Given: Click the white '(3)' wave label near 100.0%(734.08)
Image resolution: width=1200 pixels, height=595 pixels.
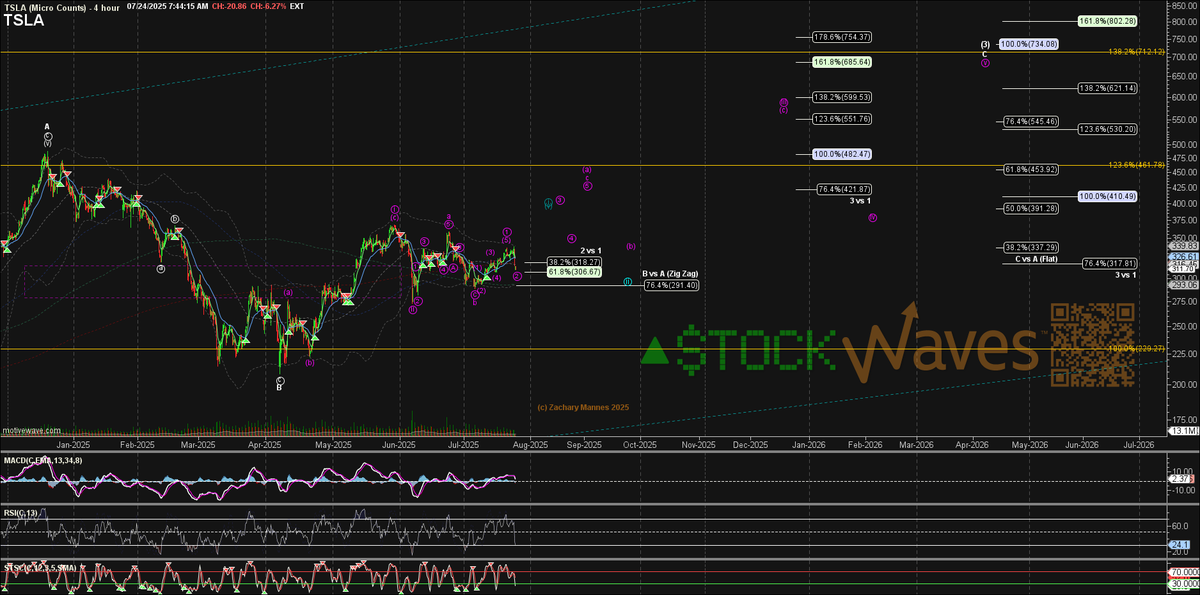Looking at the screenshot, I should (985, 44).
